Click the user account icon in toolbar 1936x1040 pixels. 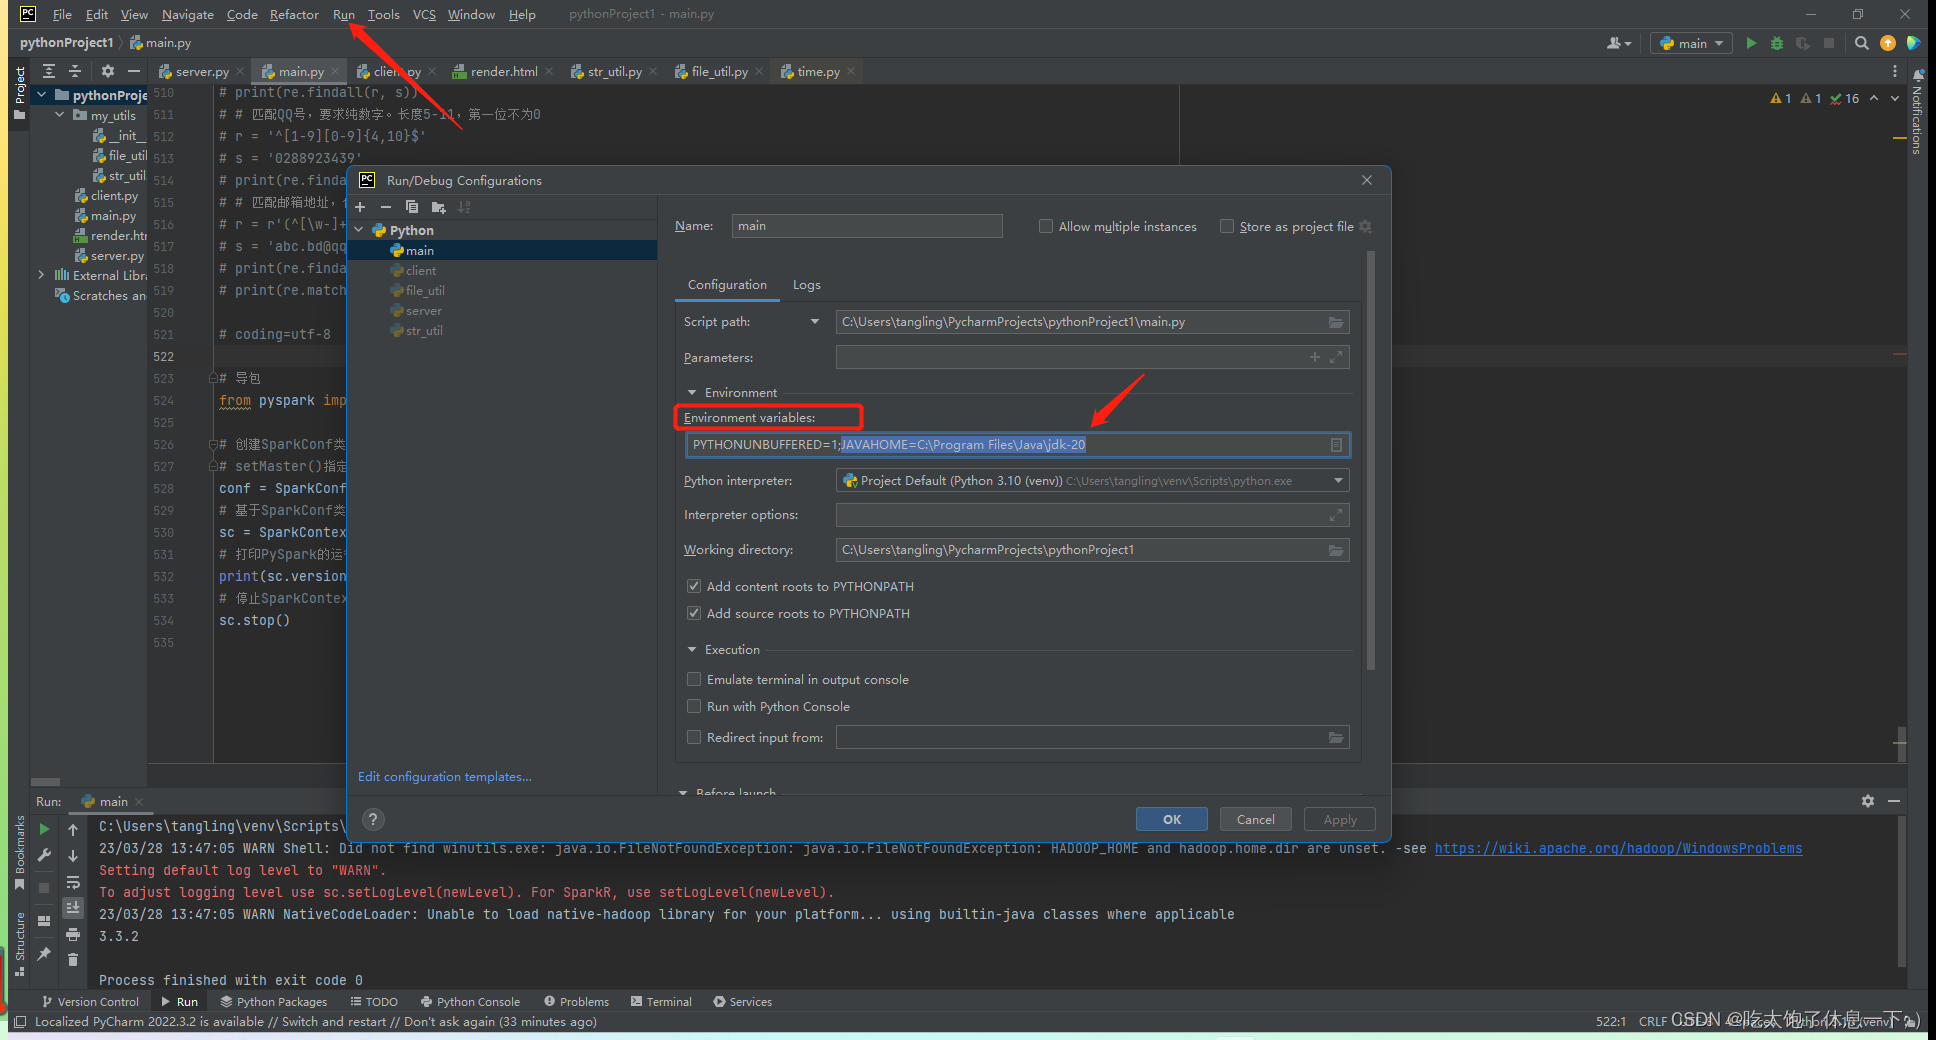click(1618, 43)
